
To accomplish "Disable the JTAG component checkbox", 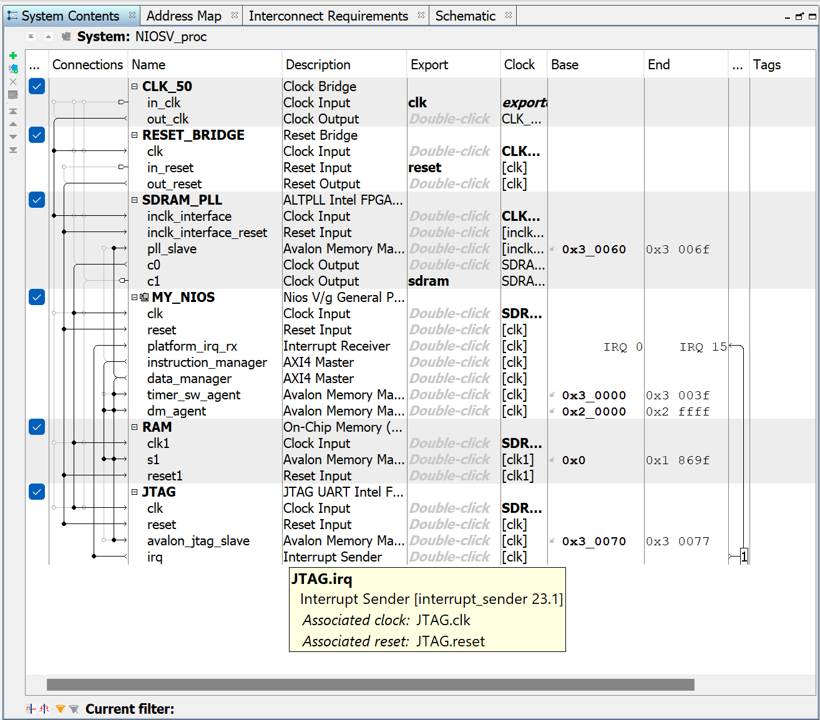I will tap(37, 492).
